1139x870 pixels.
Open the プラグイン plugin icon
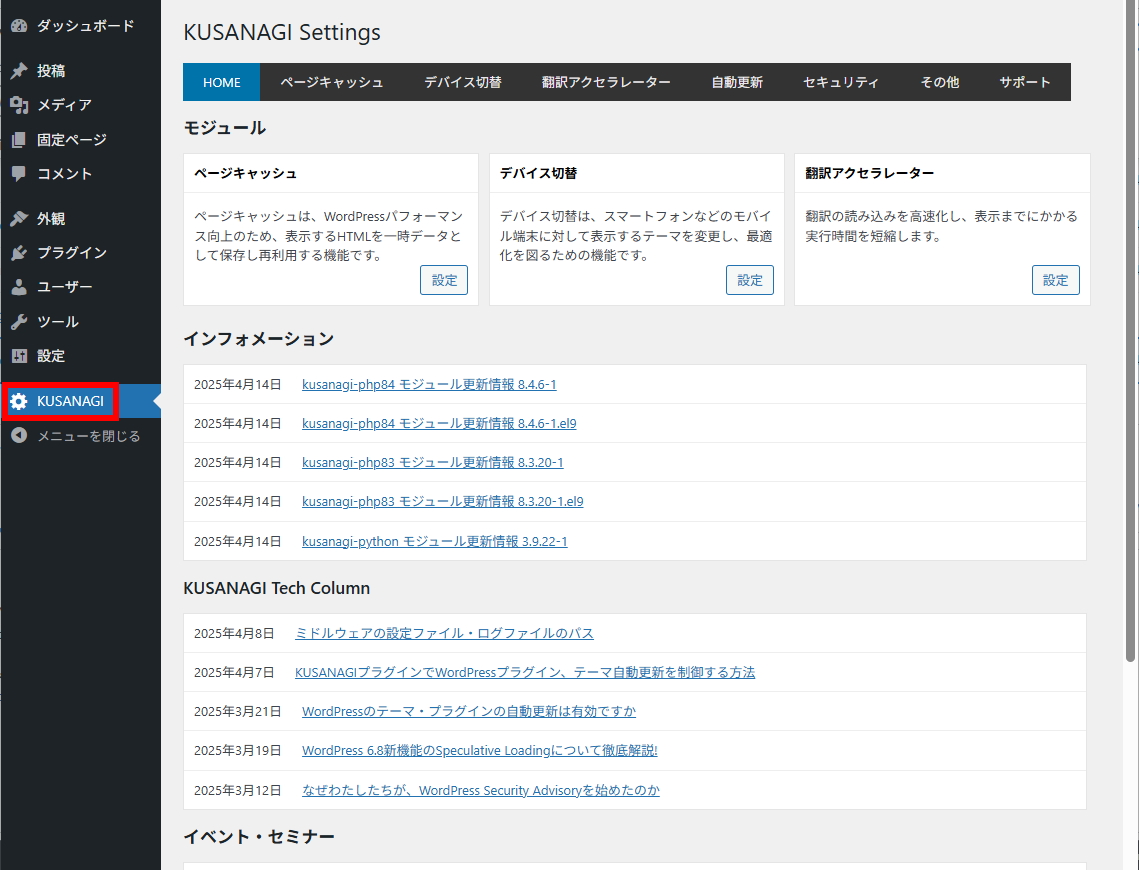18,251
